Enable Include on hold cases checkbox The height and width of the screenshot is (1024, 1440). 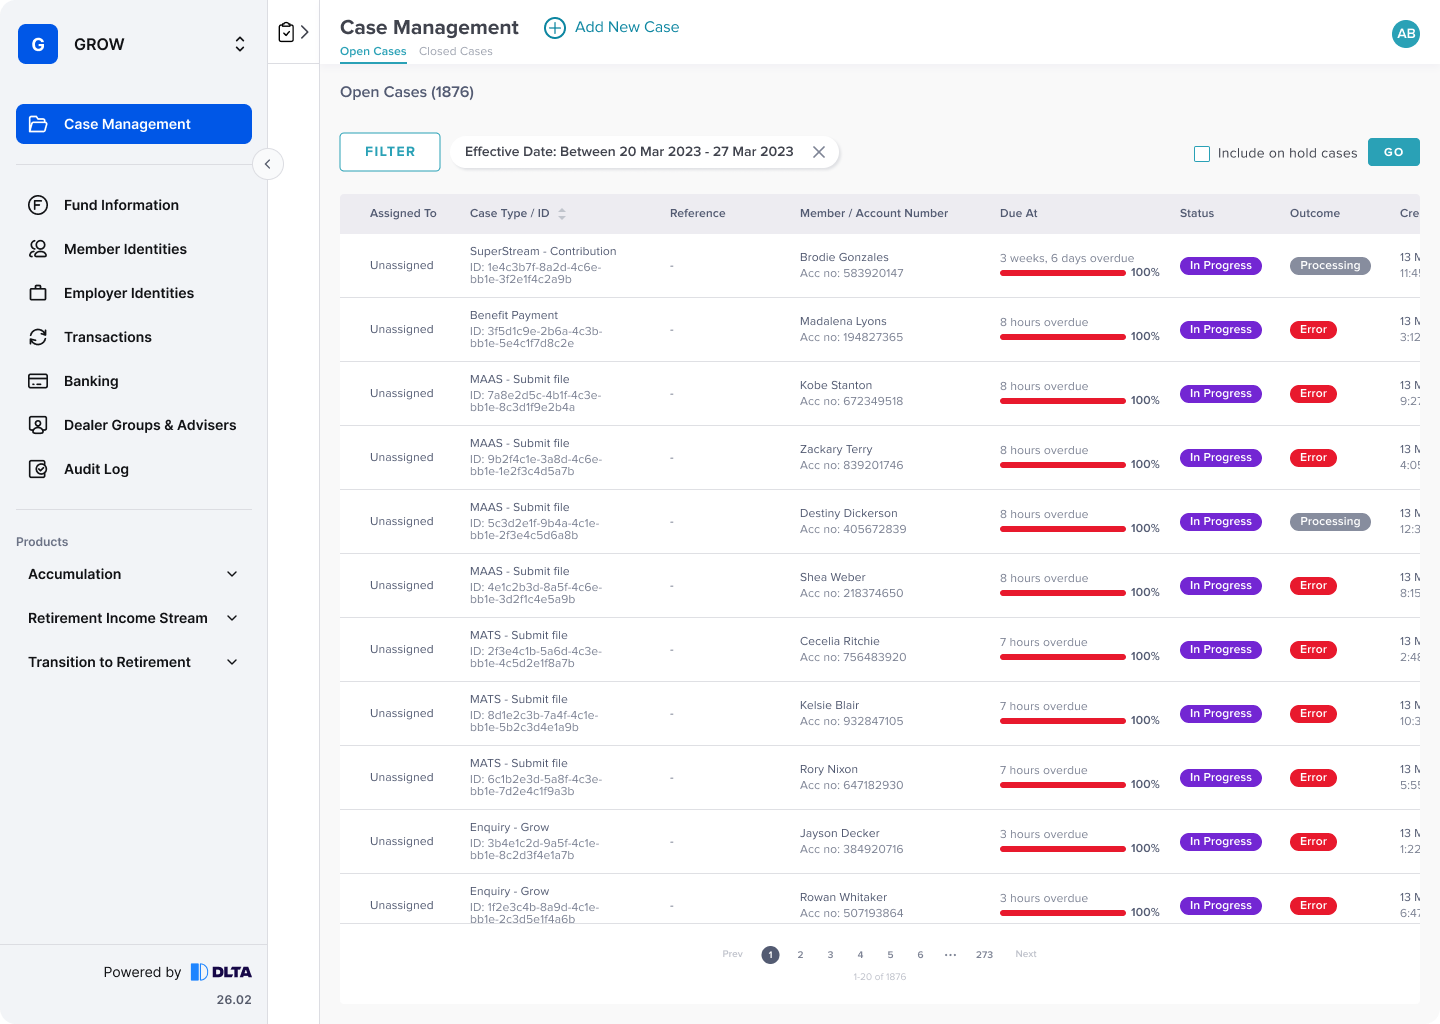pyautogui.click(x=1202, y=153)
